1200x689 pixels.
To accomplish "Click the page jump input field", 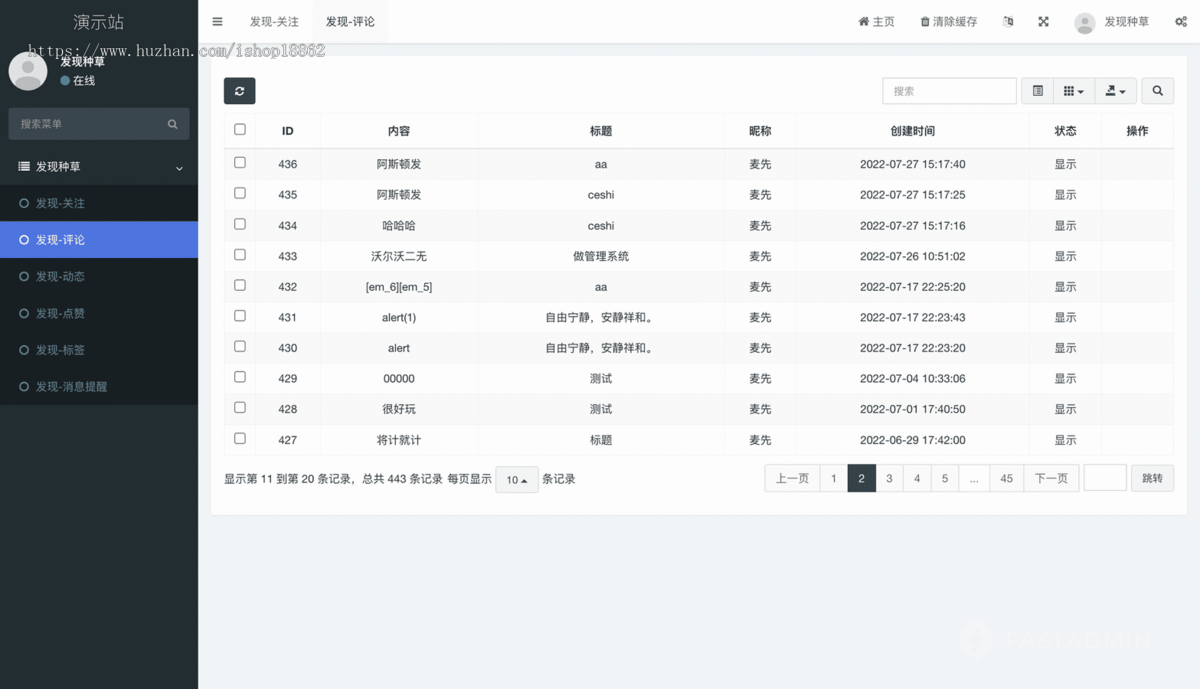I will [x=1104, y=478].
